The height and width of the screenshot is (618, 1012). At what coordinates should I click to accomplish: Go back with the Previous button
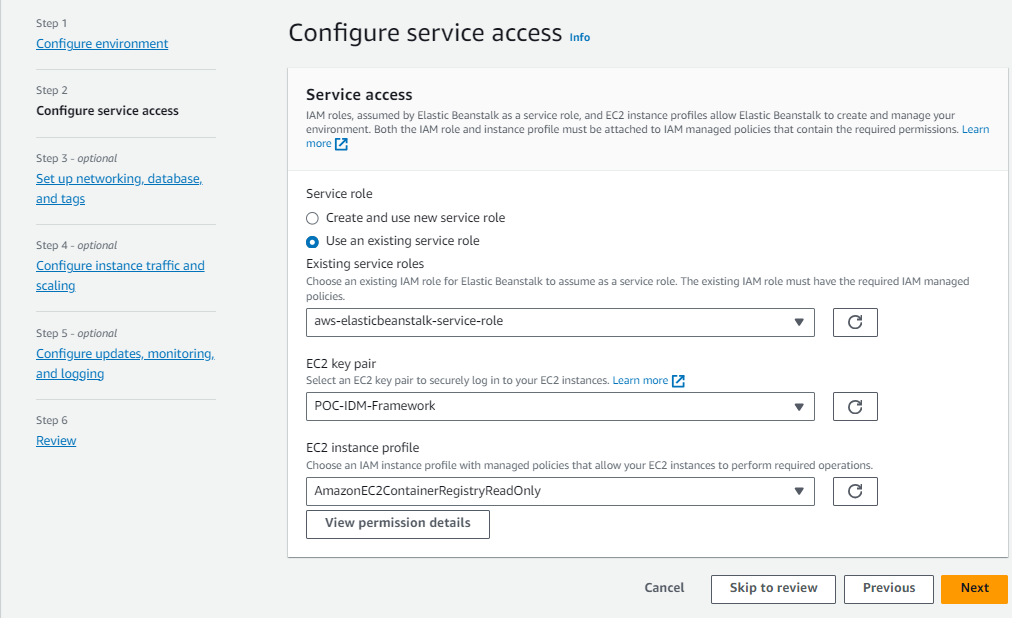tap(889, 589)
